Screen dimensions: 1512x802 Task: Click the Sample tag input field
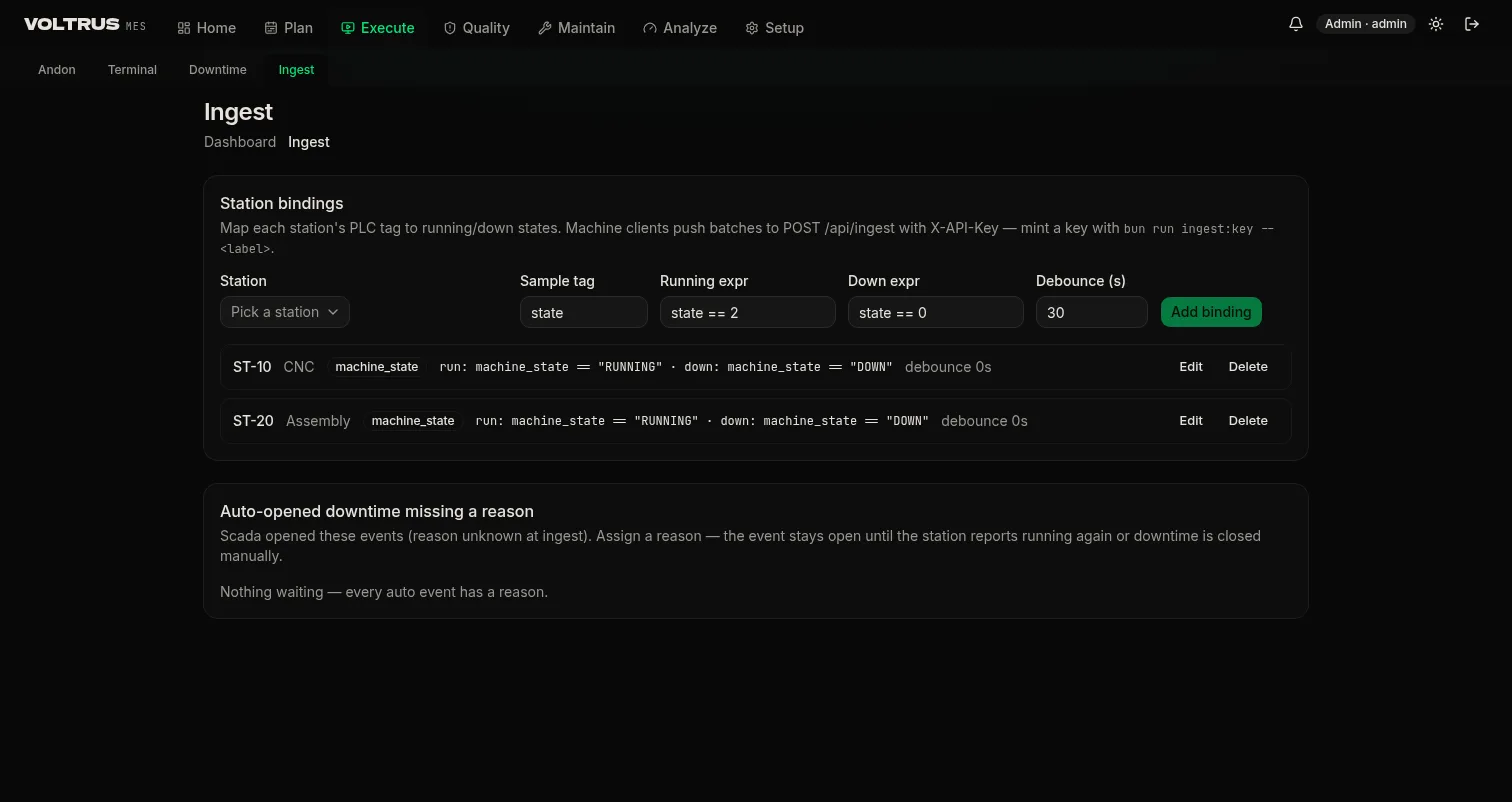tap(584, 312)
